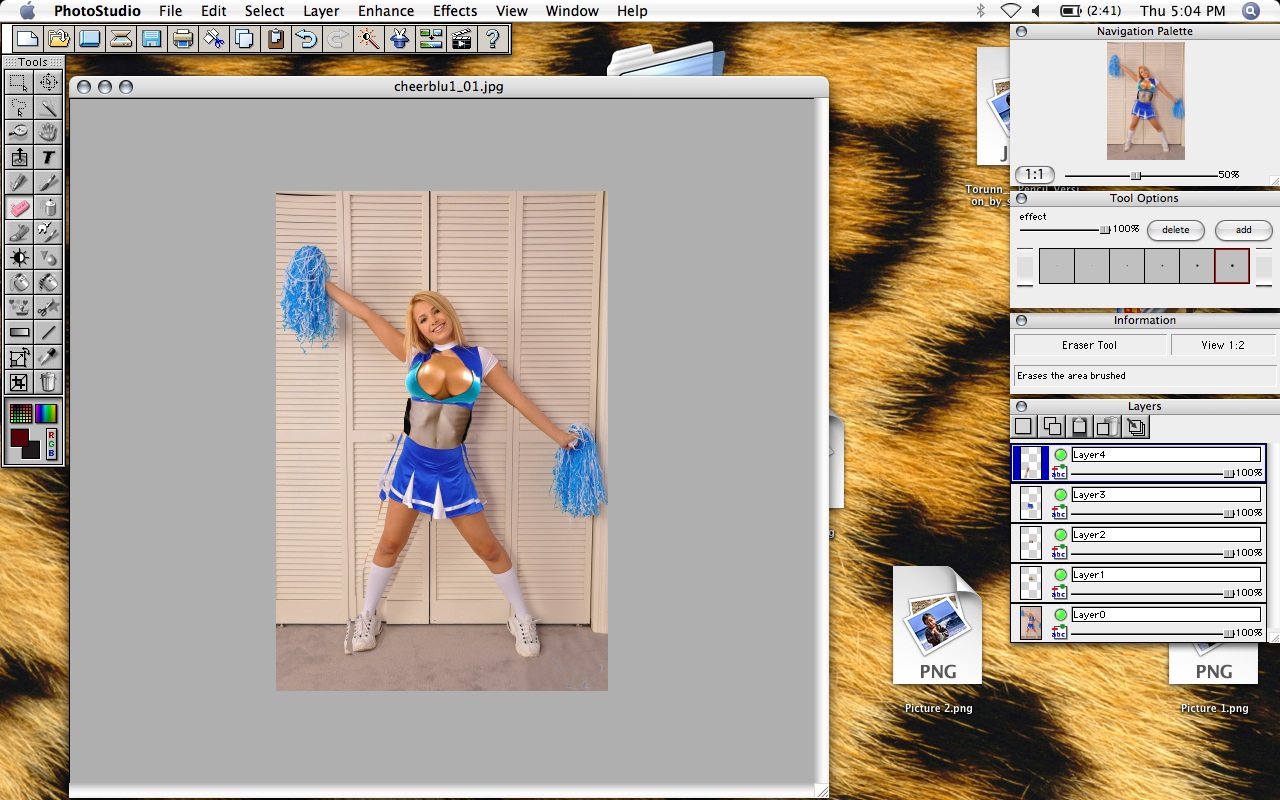Click the 1:1 zoom button in Navigation Palette
The image size is (1280, 800).
1034,175
